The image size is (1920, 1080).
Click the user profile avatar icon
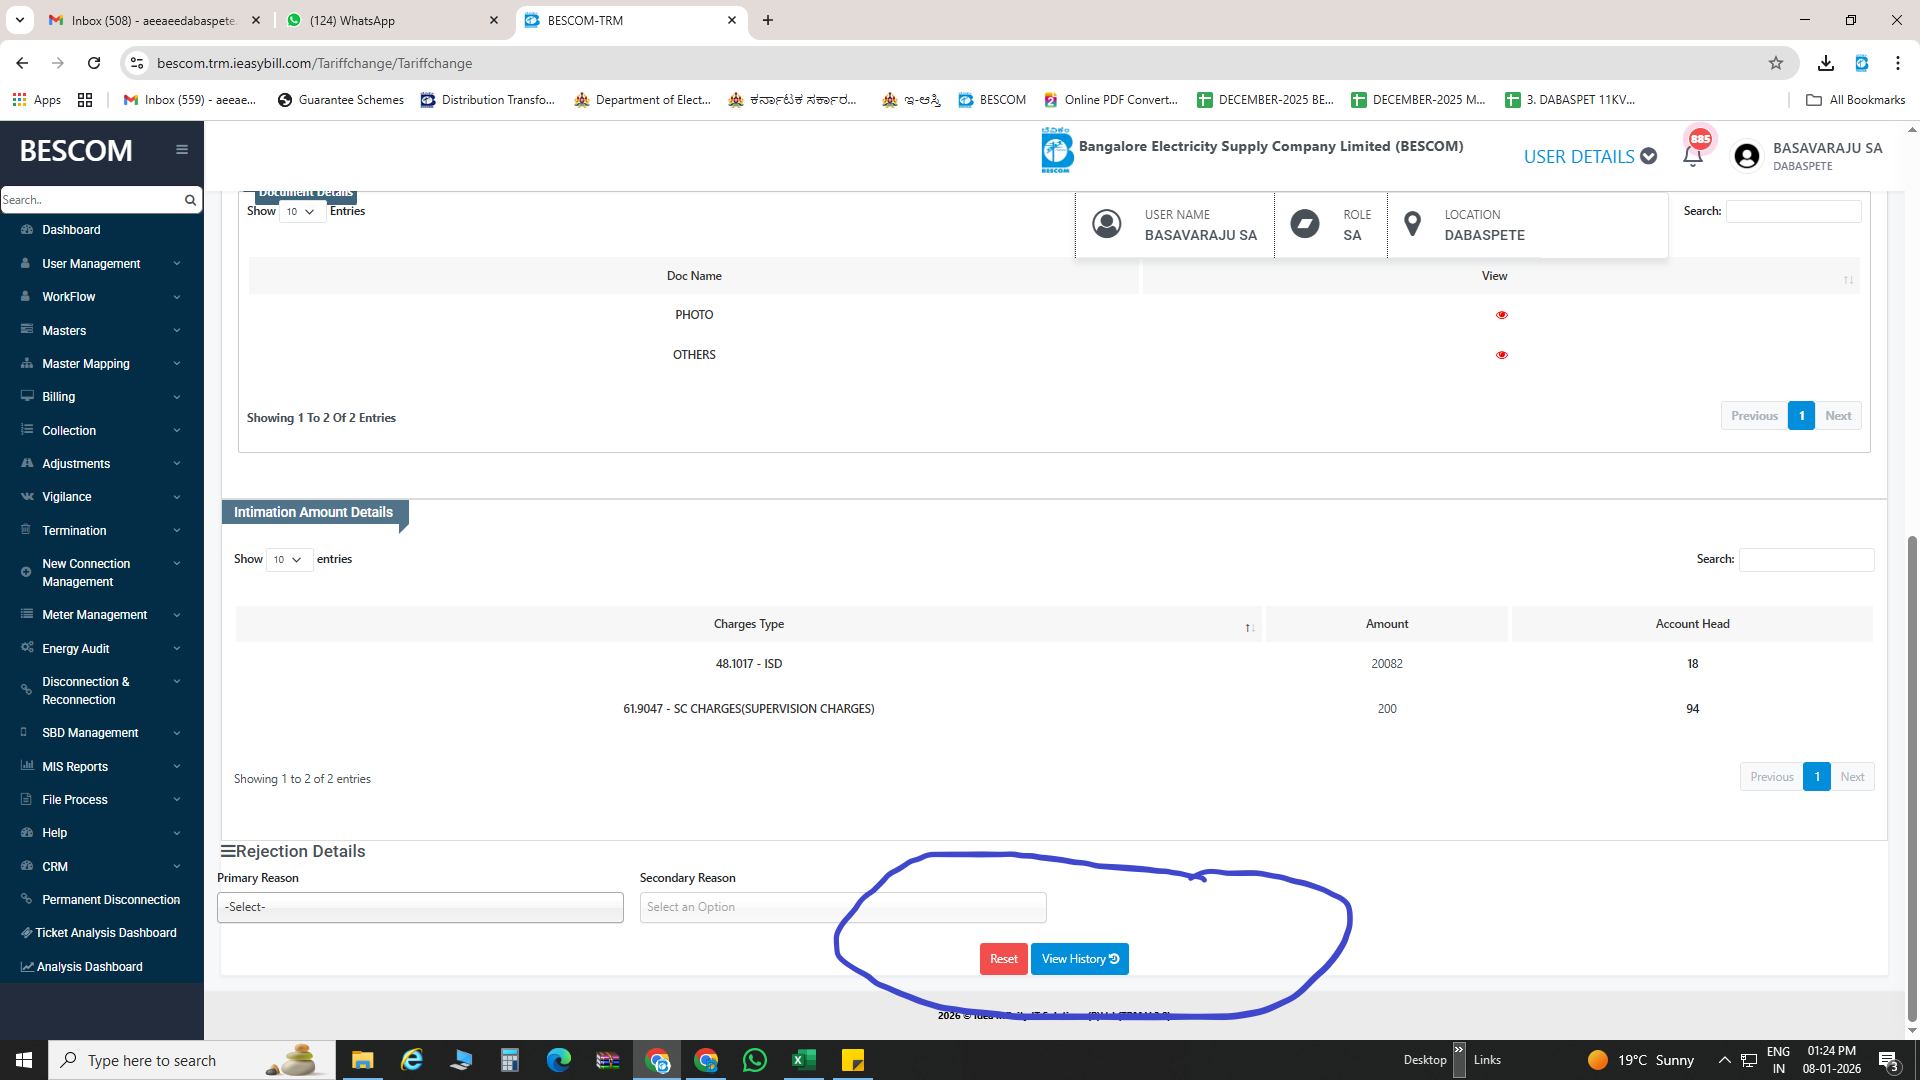pos(1746,156)
